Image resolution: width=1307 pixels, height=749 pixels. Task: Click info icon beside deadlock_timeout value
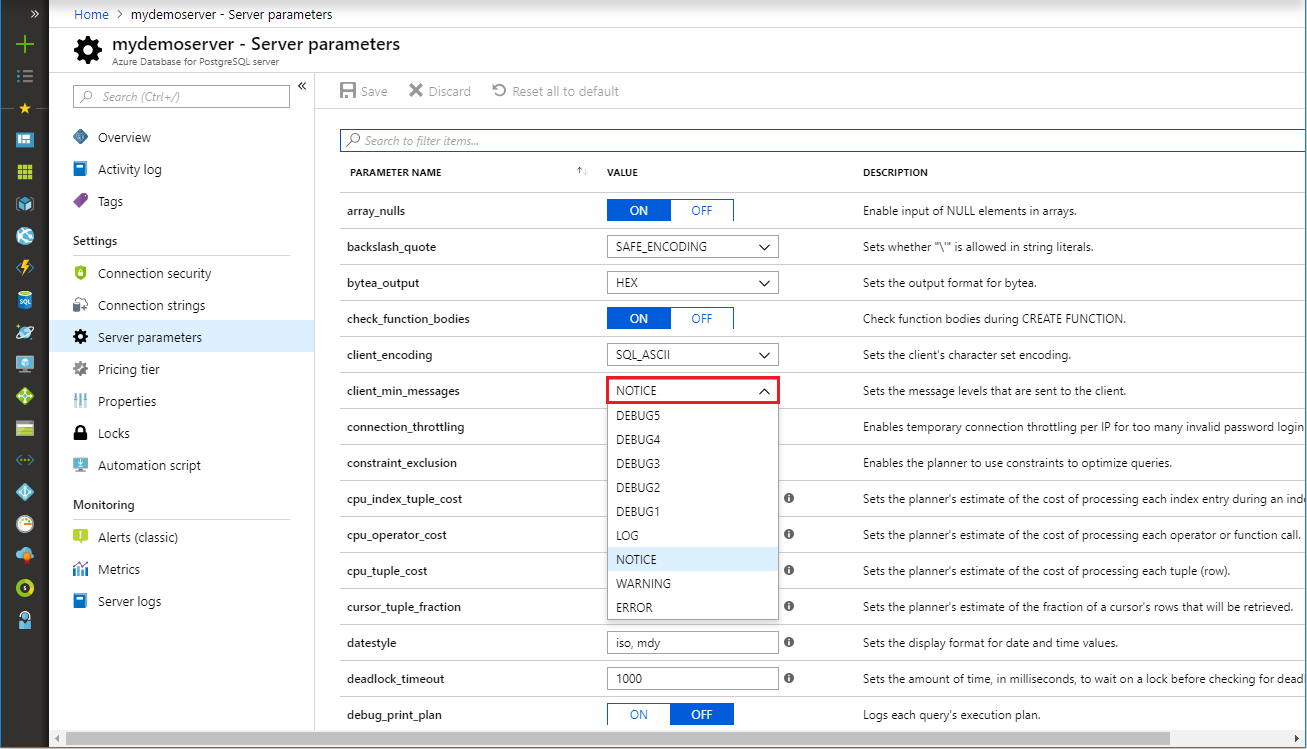[x=789, y=678]
